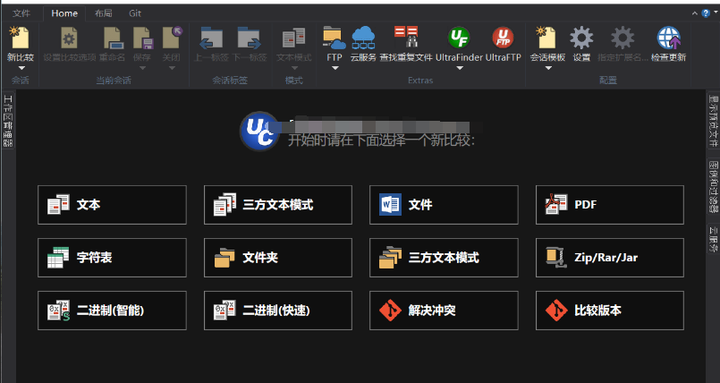The width and height of the screenshot is (720, 383).
Task: Go to next tab with 下一标签
Action: pos(249,38)
